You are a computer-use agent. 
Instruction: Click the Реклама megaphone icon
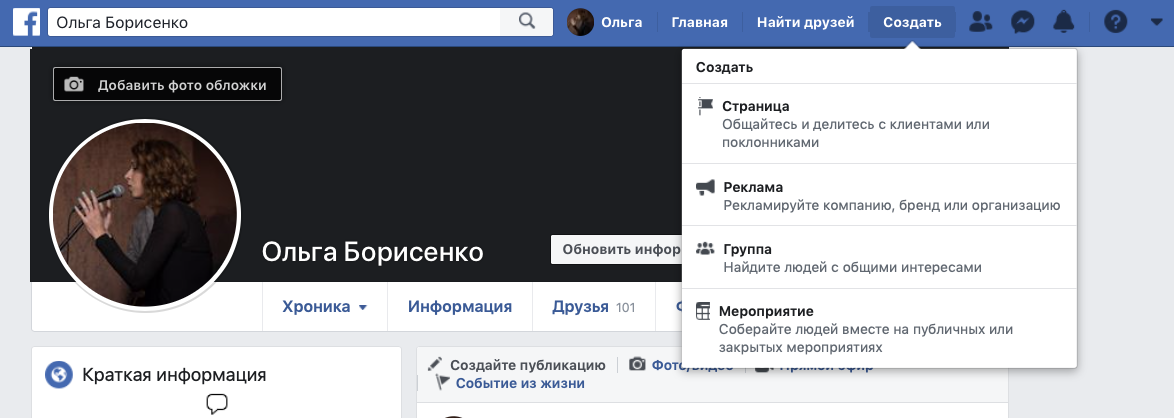click(705, 187)
